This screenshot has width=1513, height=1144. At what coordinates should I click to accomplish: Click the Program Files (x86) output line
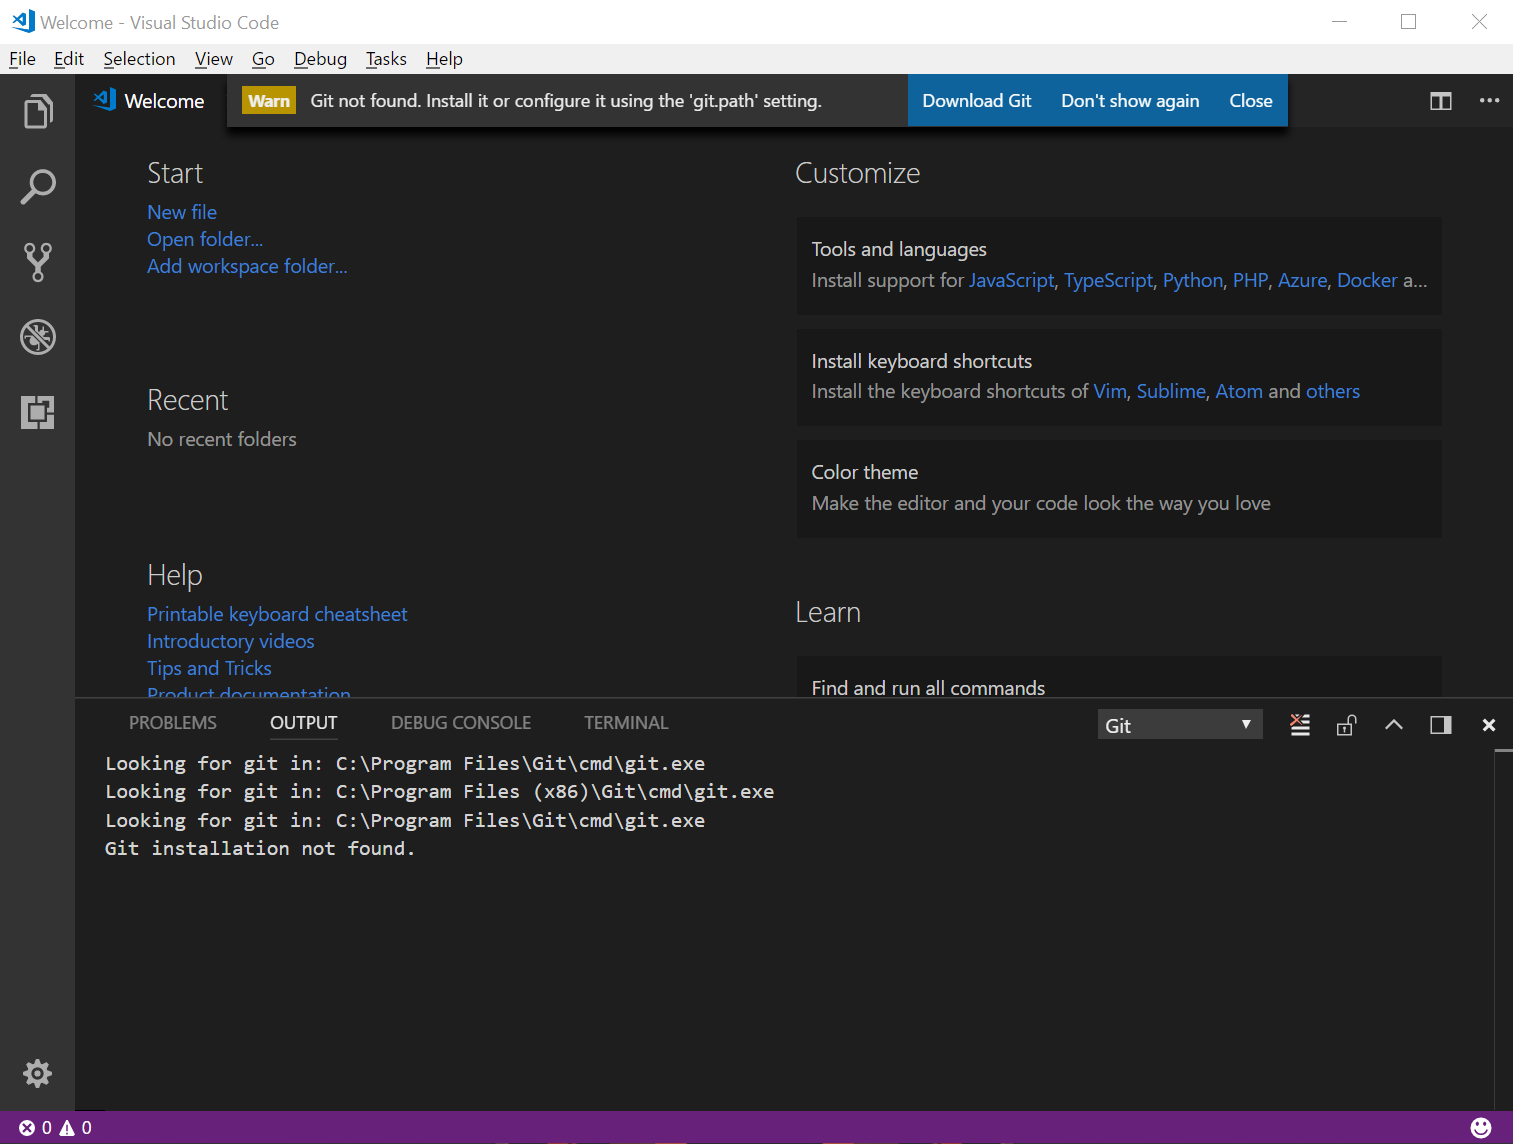click(x=440, y=791)
